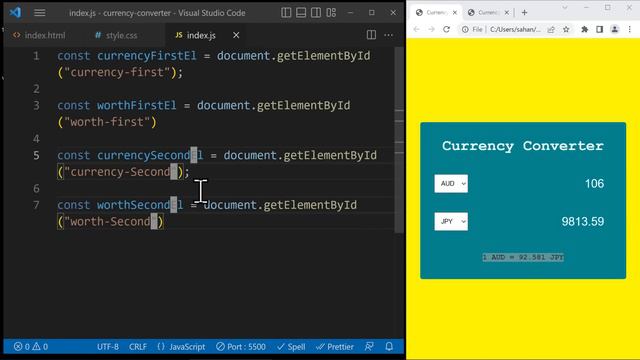Split the editor right
This screenshot has height=360, width=640.
(x=371, y=35)
